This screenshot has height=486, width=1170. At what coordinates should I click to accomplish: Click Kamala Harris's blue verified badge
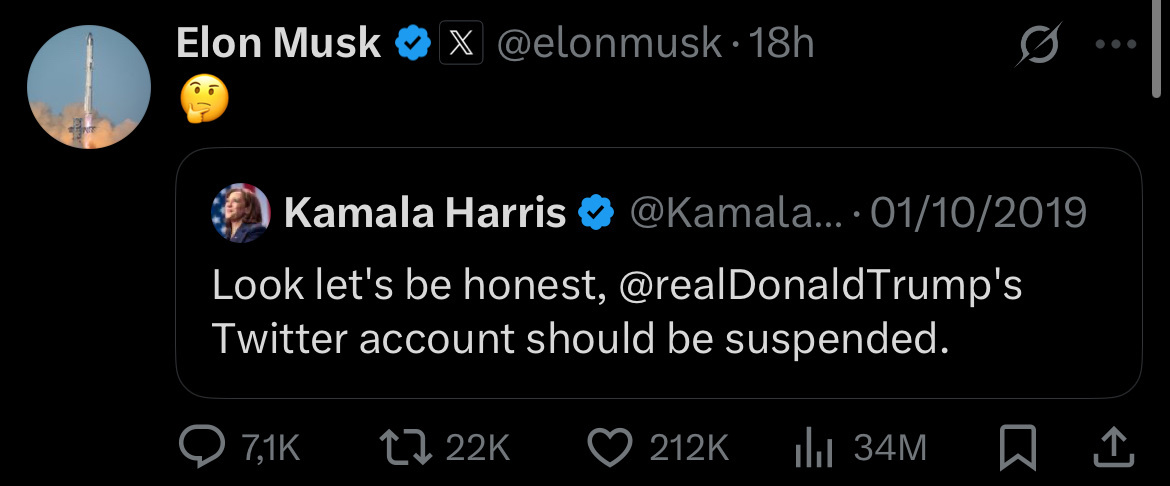597,213
